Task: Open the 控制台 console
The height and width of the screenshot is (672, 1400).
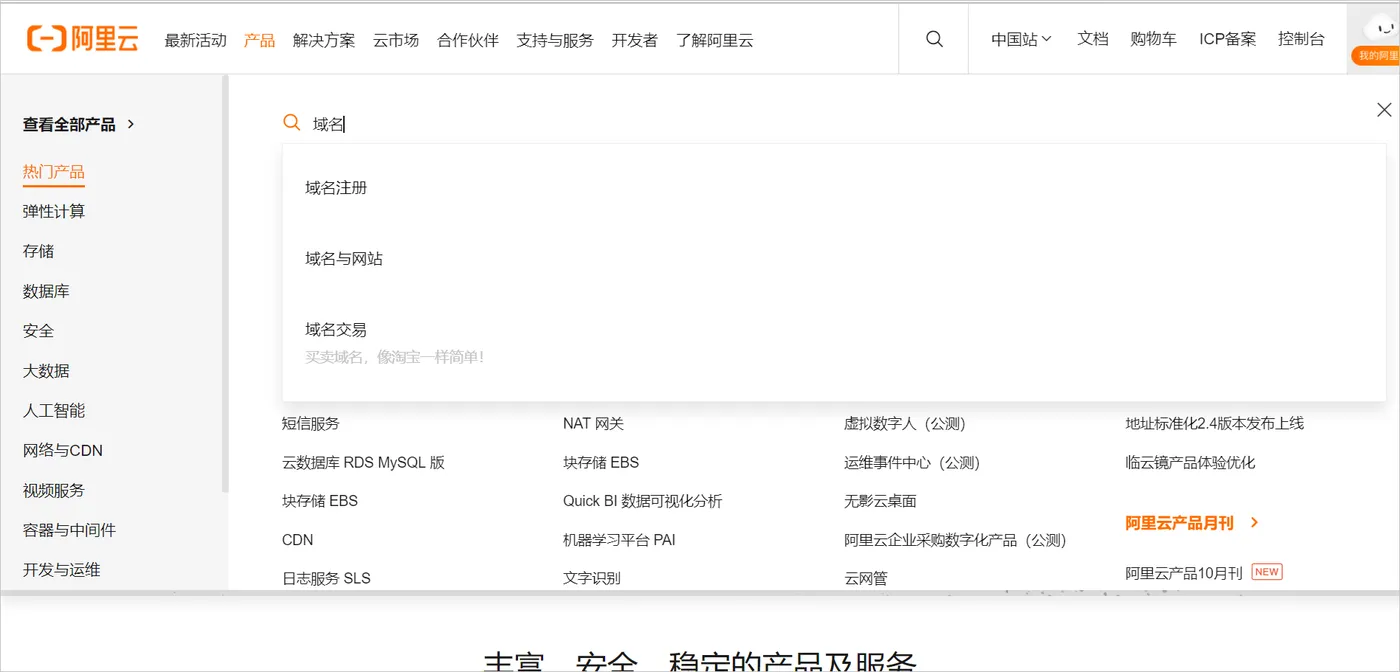Action: [x=1301, y=39]
